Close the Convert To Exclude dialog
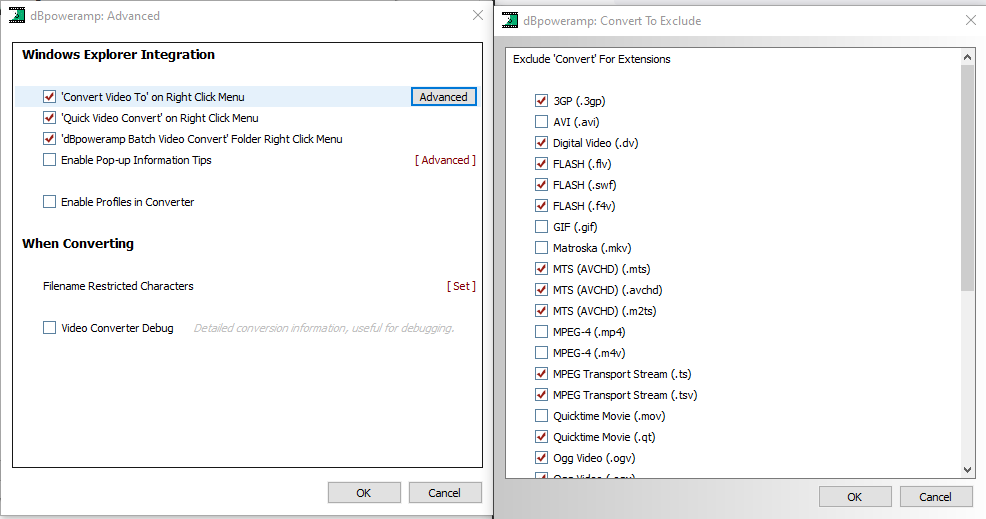The image size is (986, 519). click(x=970, y=20)
